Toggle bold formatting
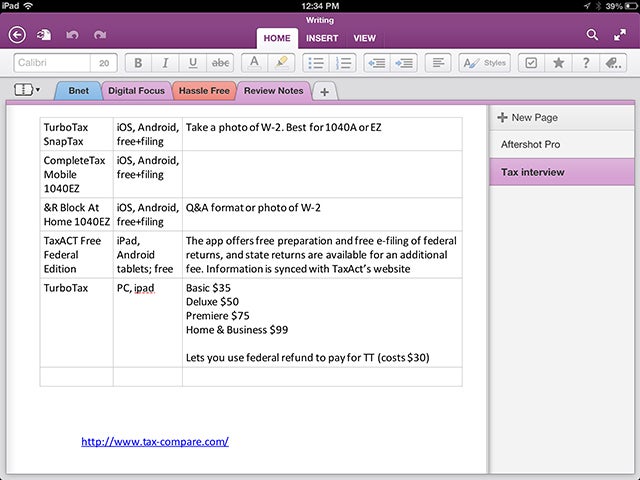This screenshot has width=640, height=480. point(138,63)
